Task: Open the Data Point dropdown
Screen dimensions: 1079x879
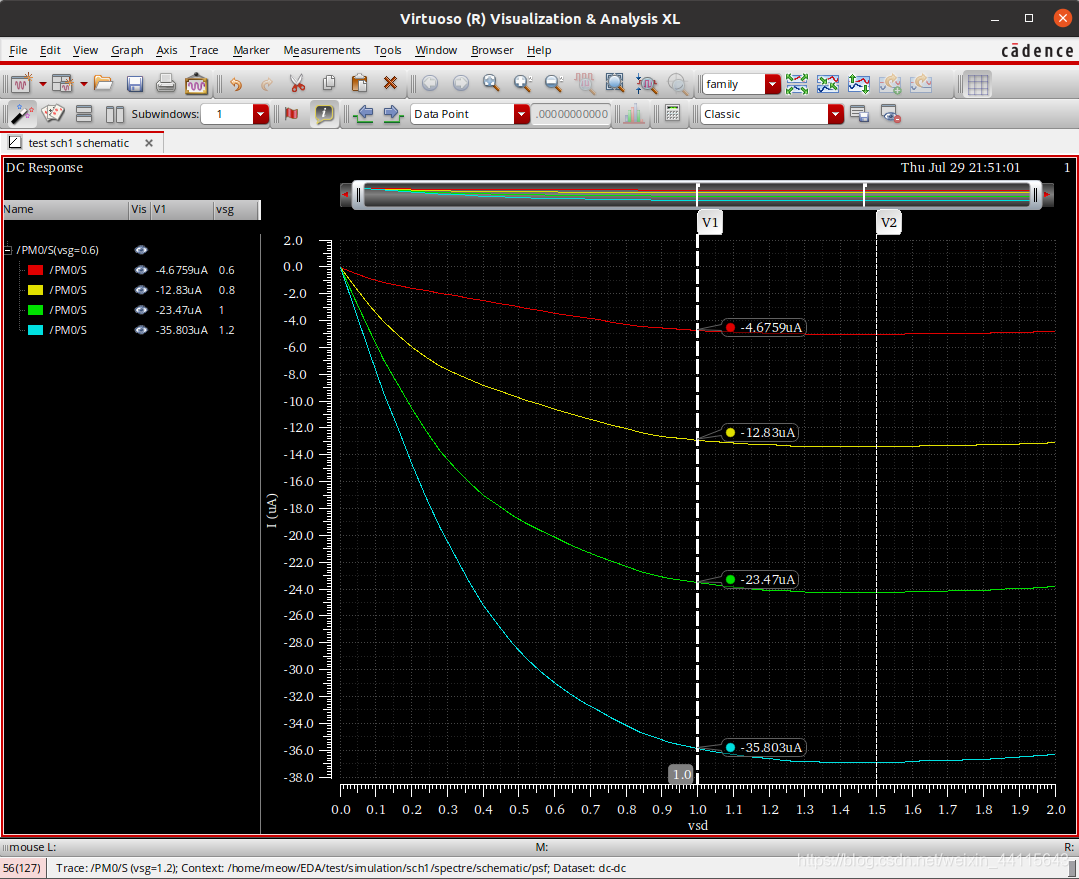Action: pos(522,114)
